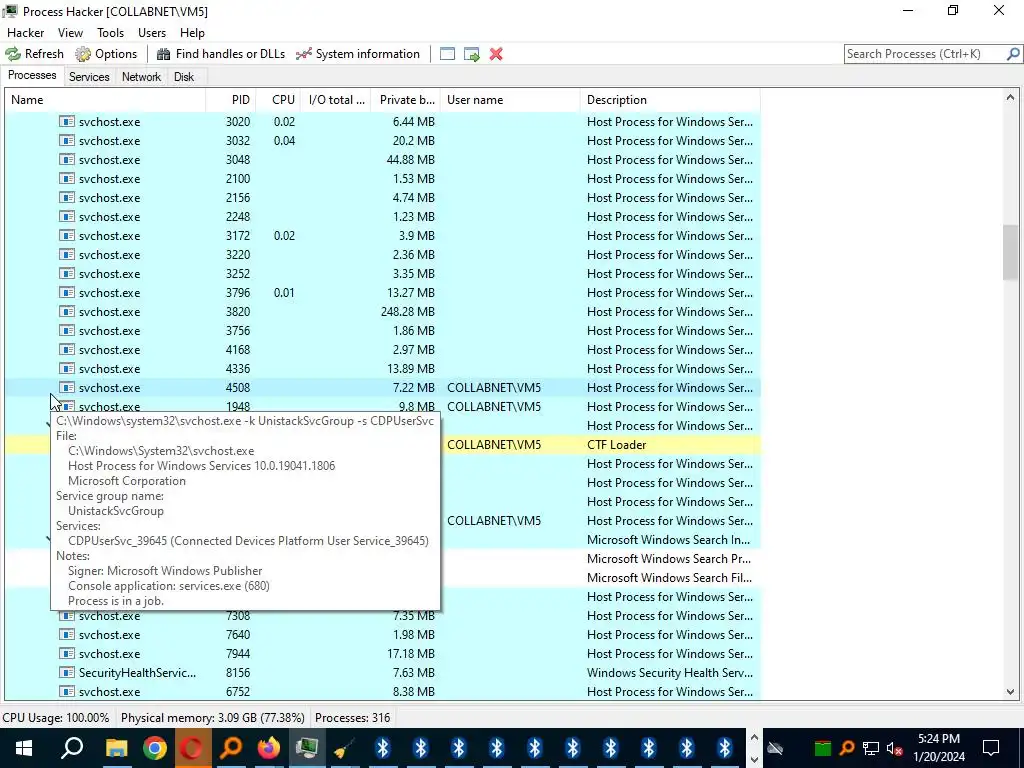Select svchost.exe row with PID 2248
Image resolution: width=1024 pixels, height=768 pixels.
click(383, 217)
